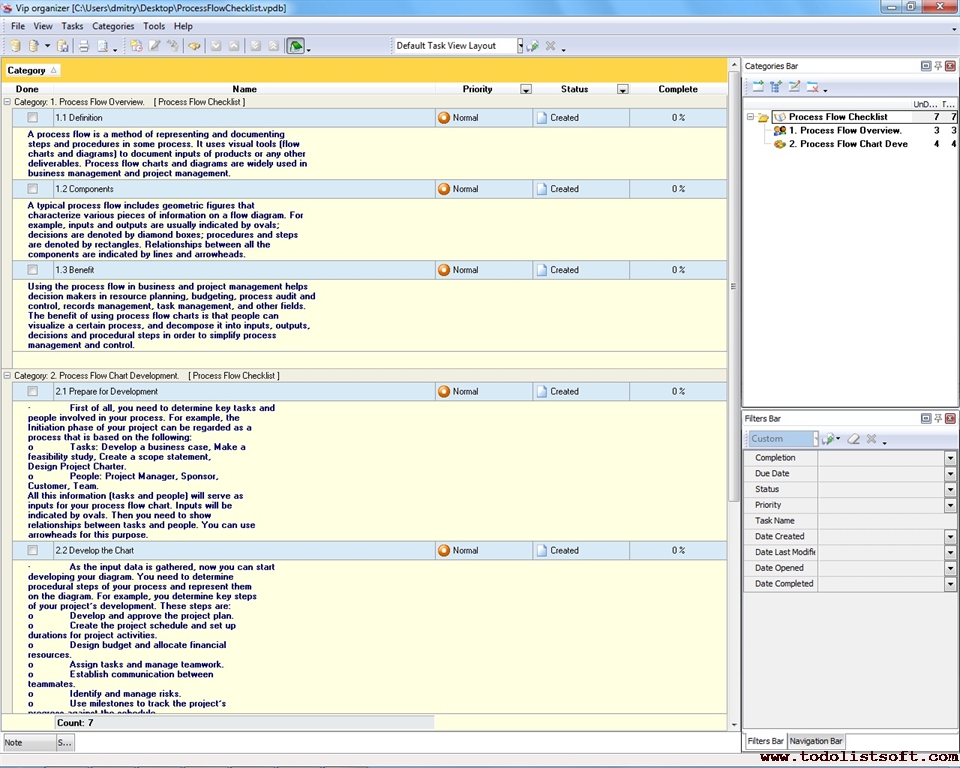960x768 pixels.
Task: Click the first Categories Bar toolbar icon
Action: [x=758, y=87]
